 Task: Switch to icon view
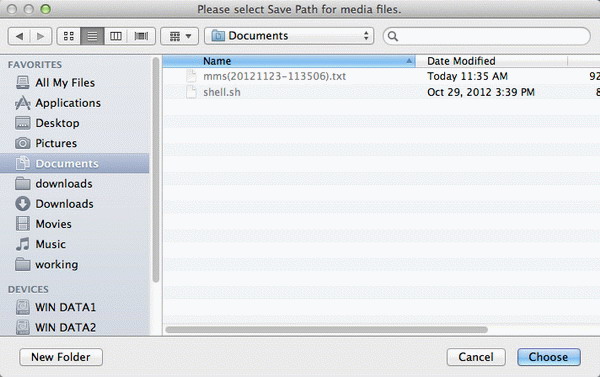[x=69, y=36]
